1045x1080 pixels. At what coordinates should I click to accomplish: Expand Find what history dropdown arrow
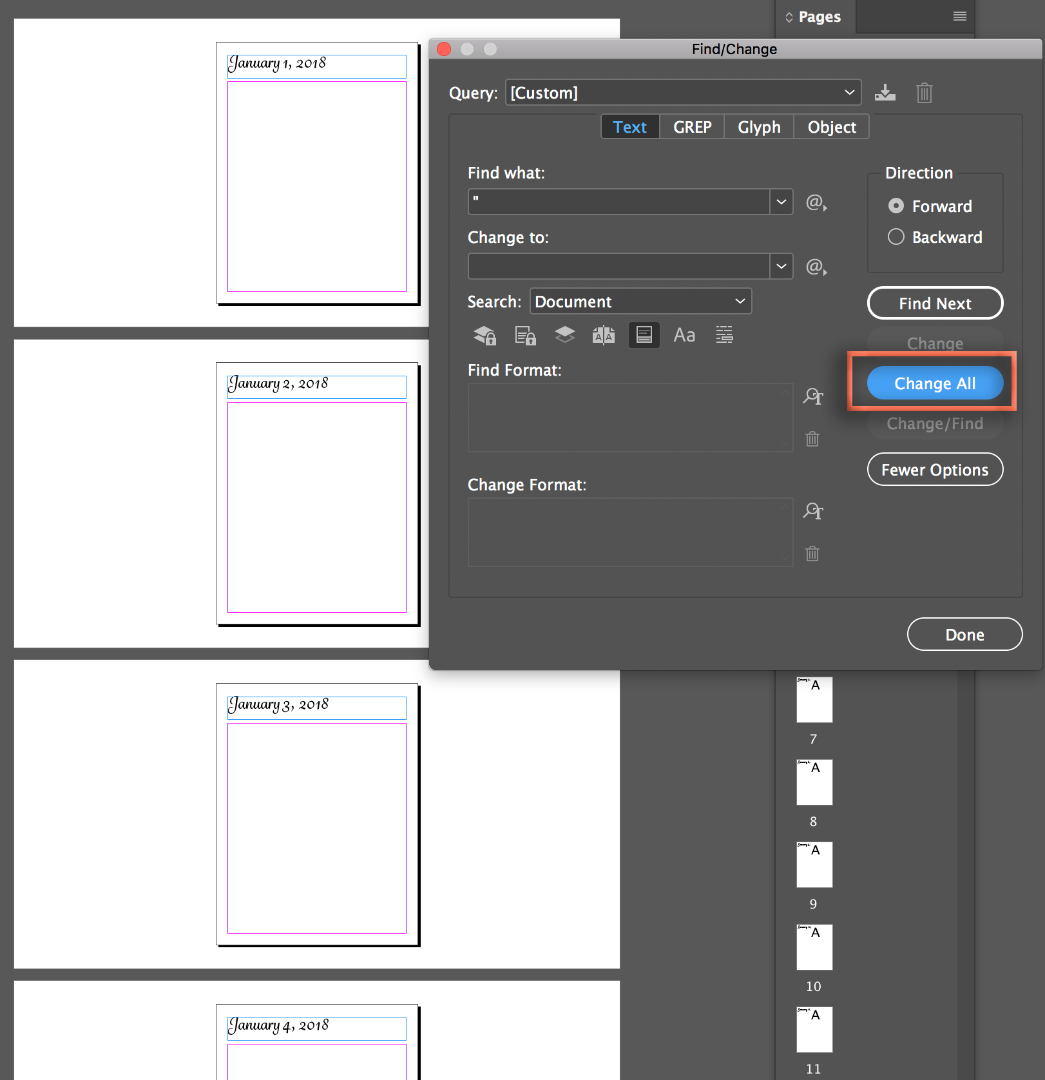tap(781, 202)
